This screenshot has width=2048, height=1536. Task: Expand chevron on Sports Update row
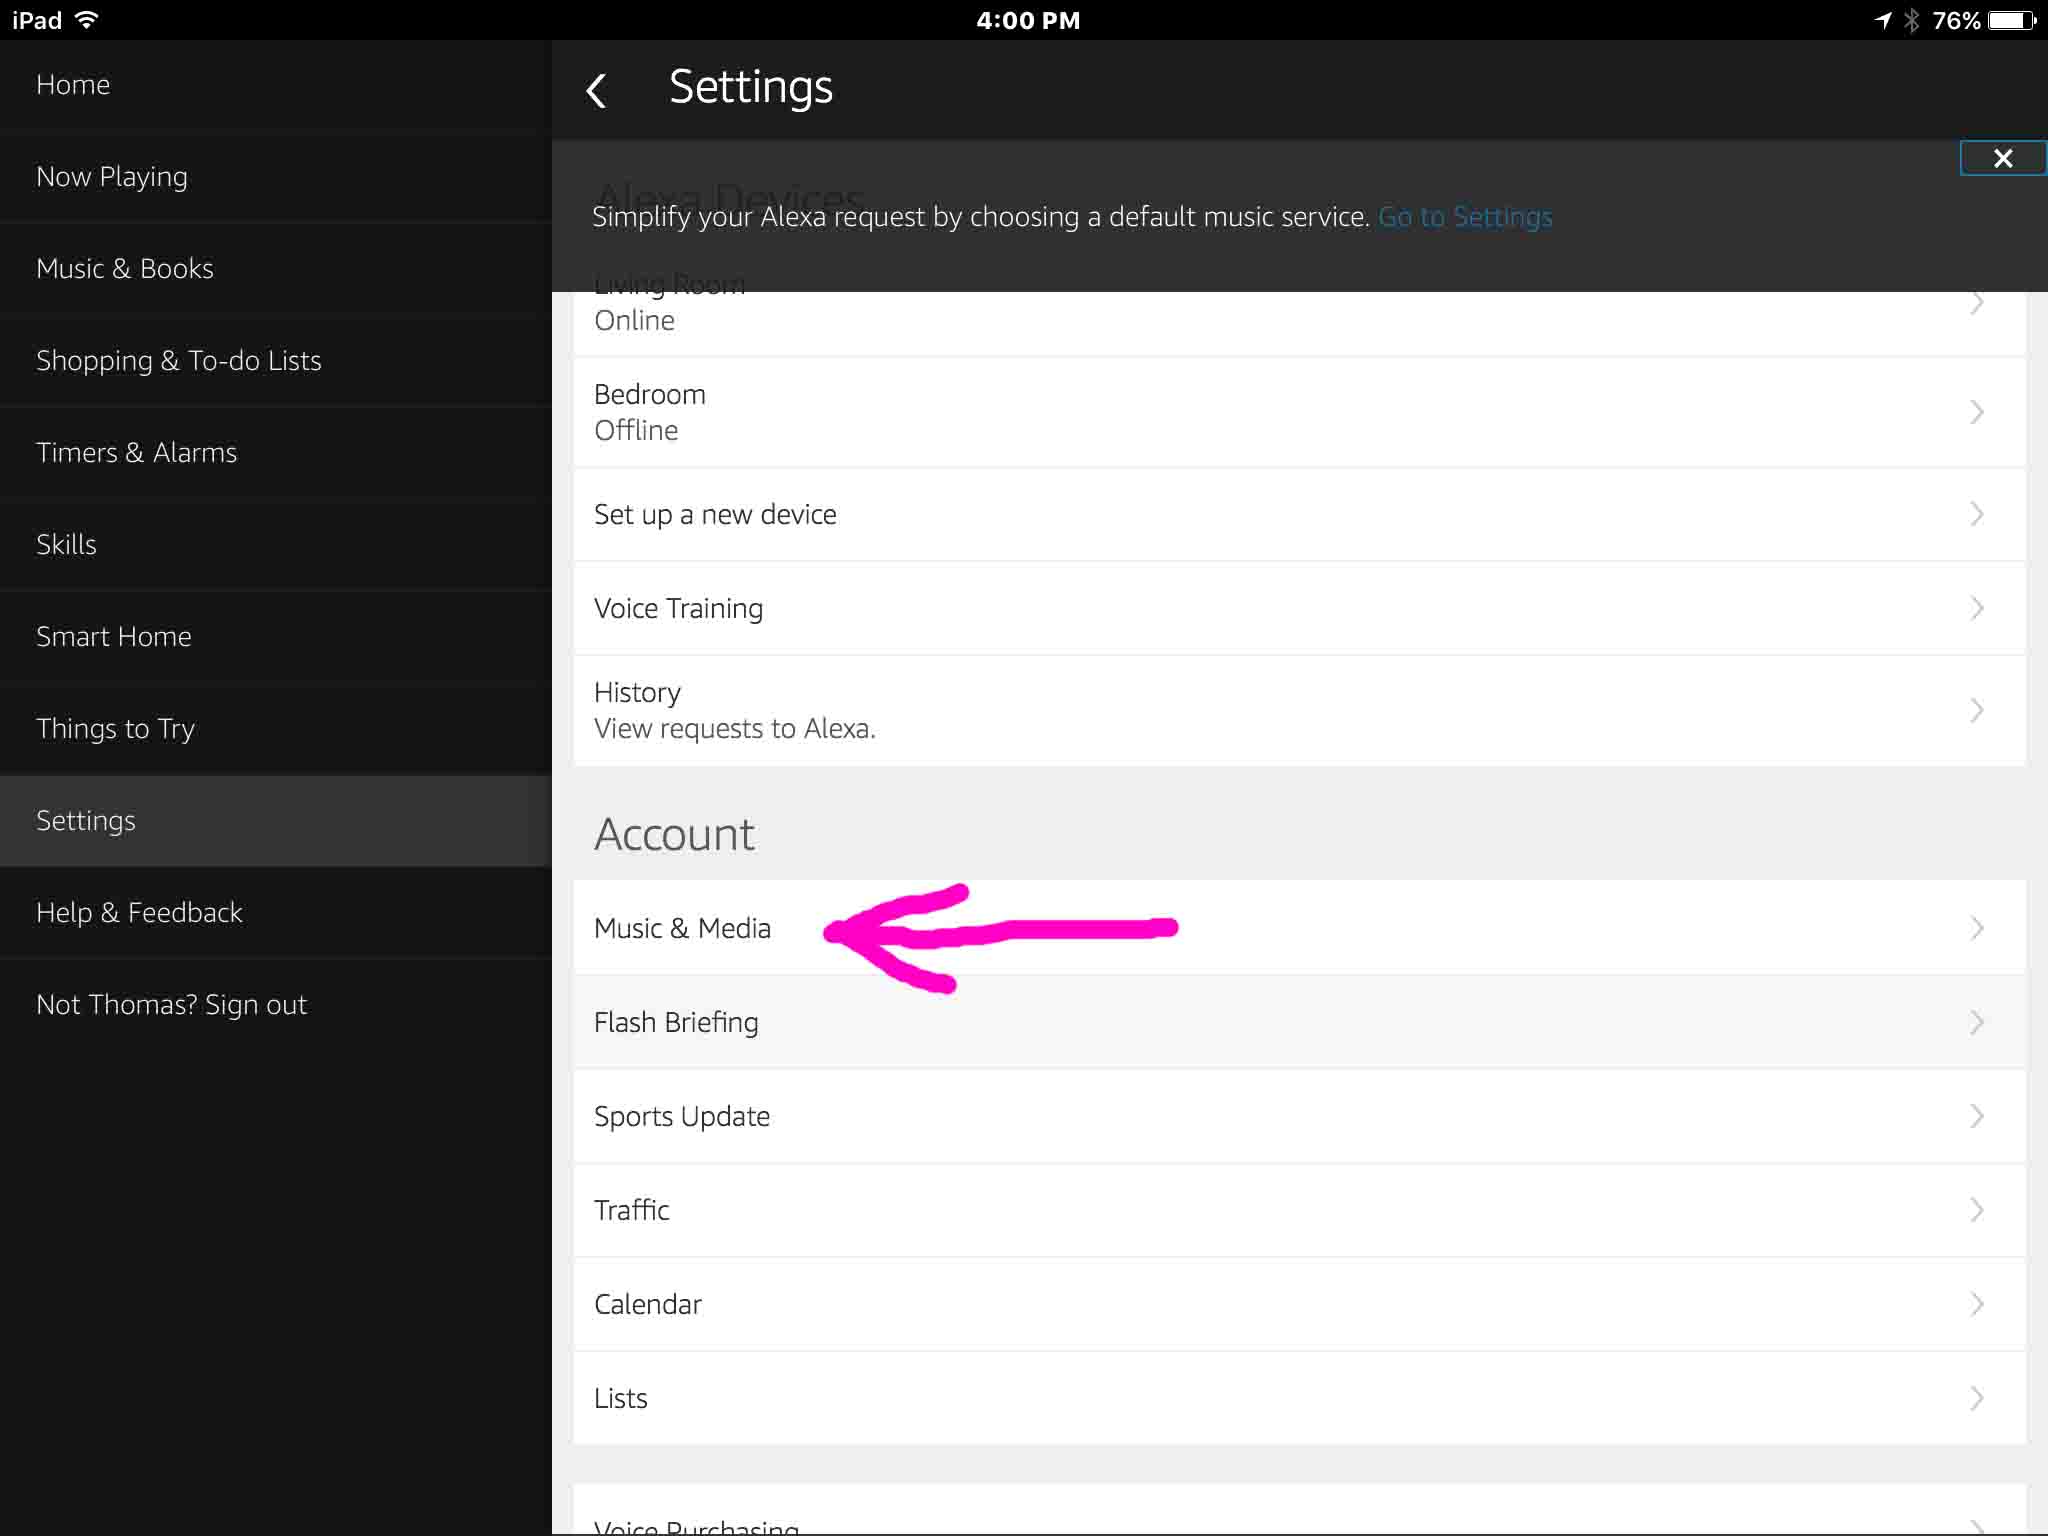click(x=1977, y=1116)
